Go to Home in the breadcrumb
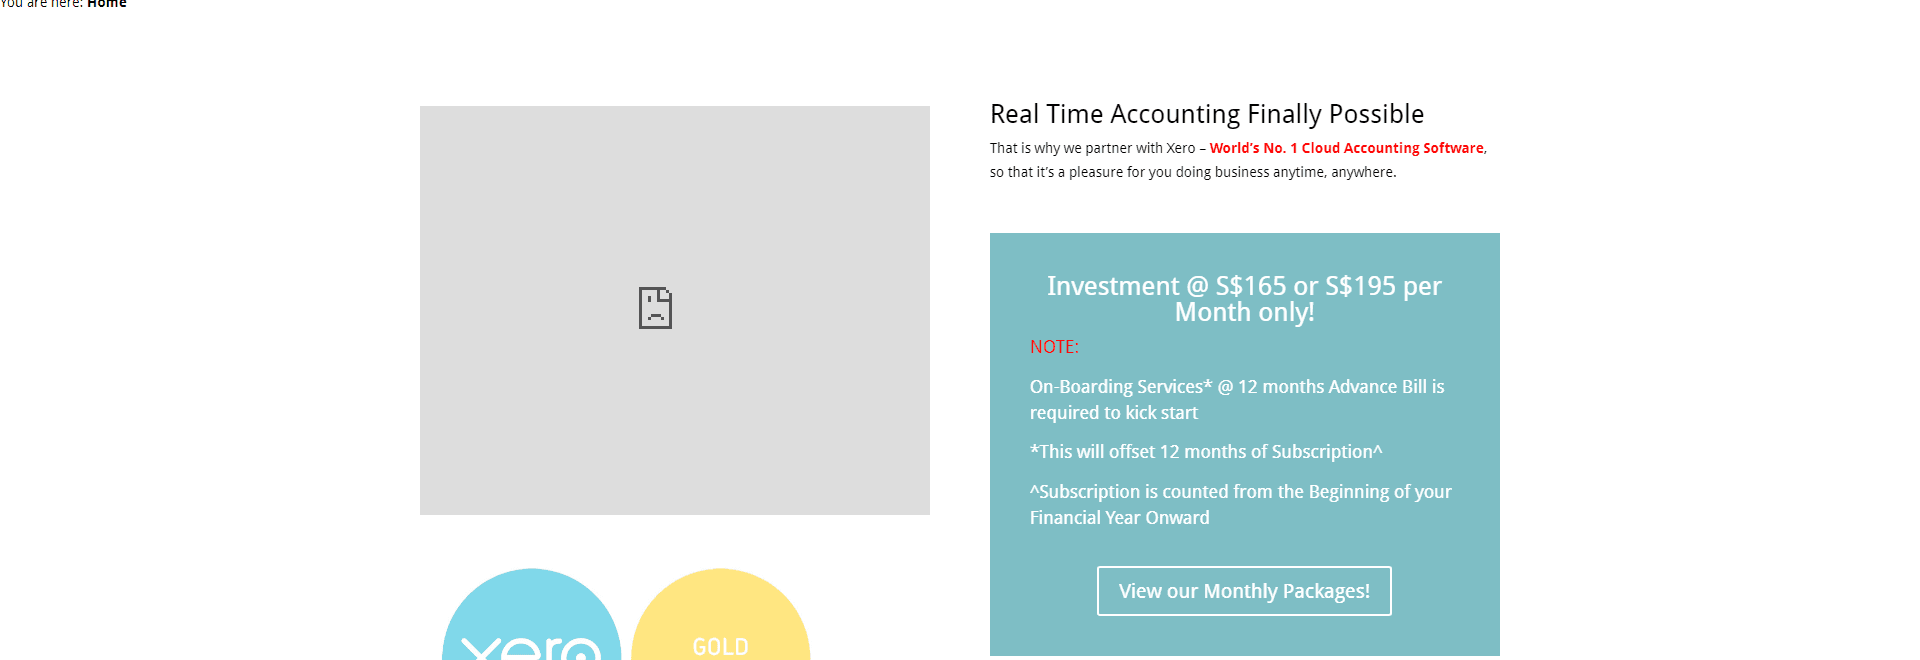 pyautogui.click(x=107, y=4)
